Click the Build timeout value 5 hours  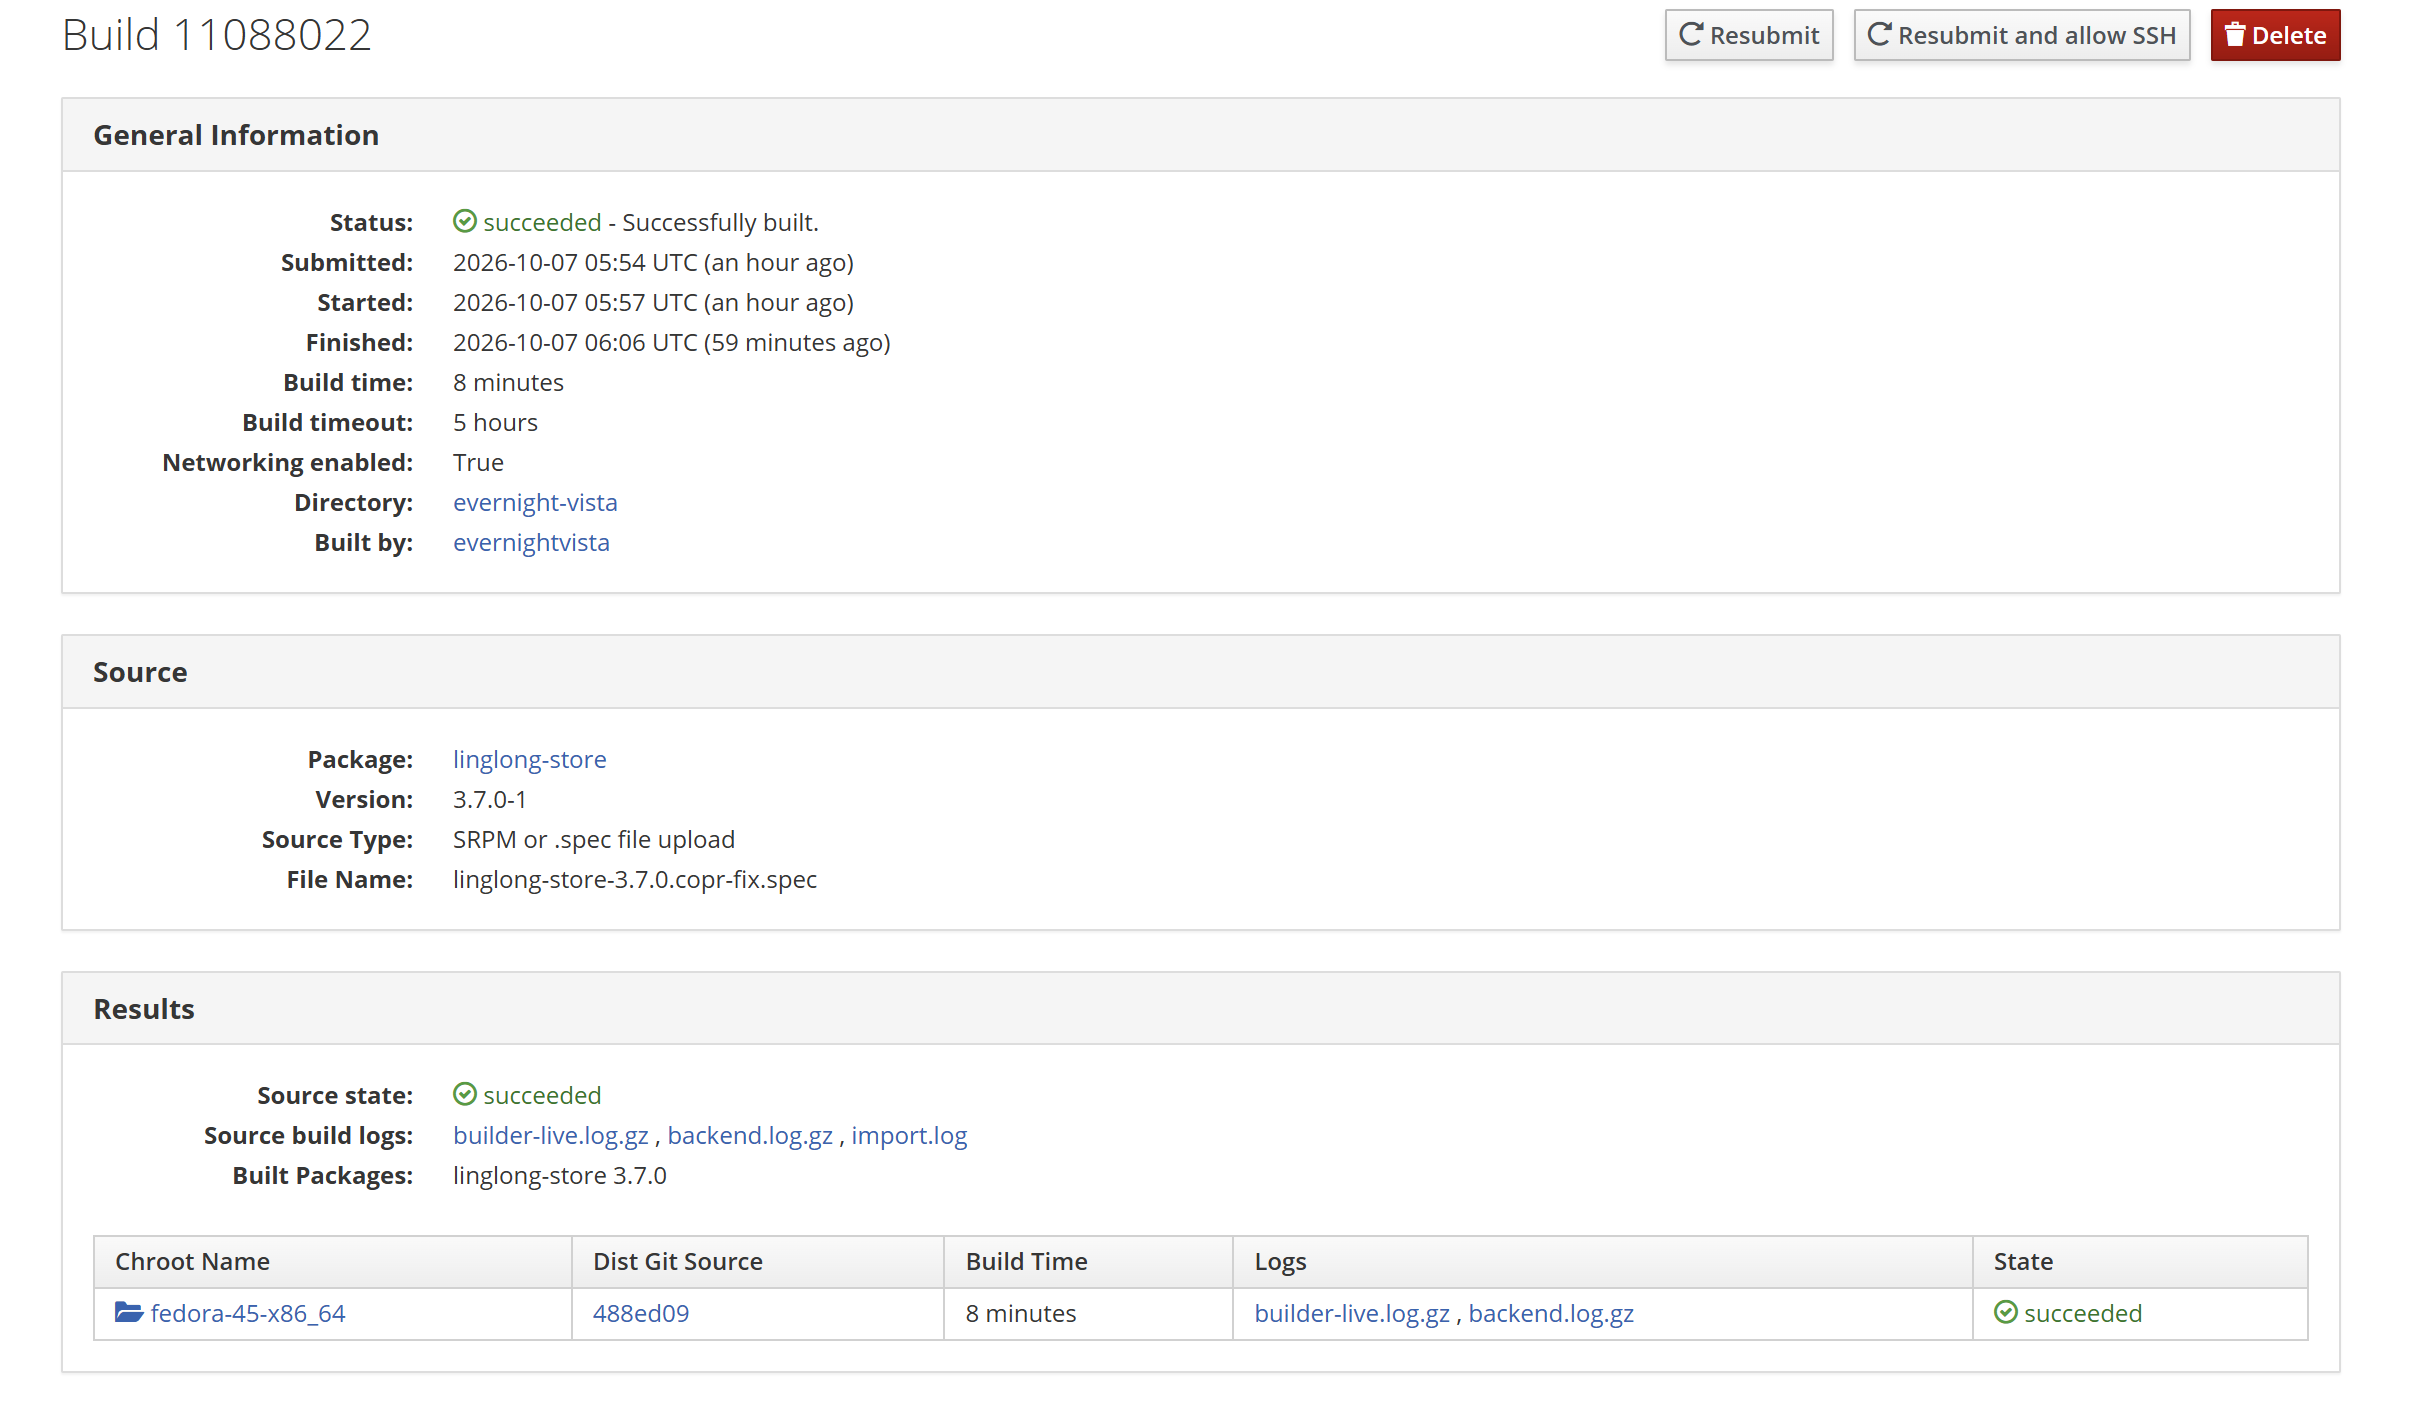coord(495,422)
